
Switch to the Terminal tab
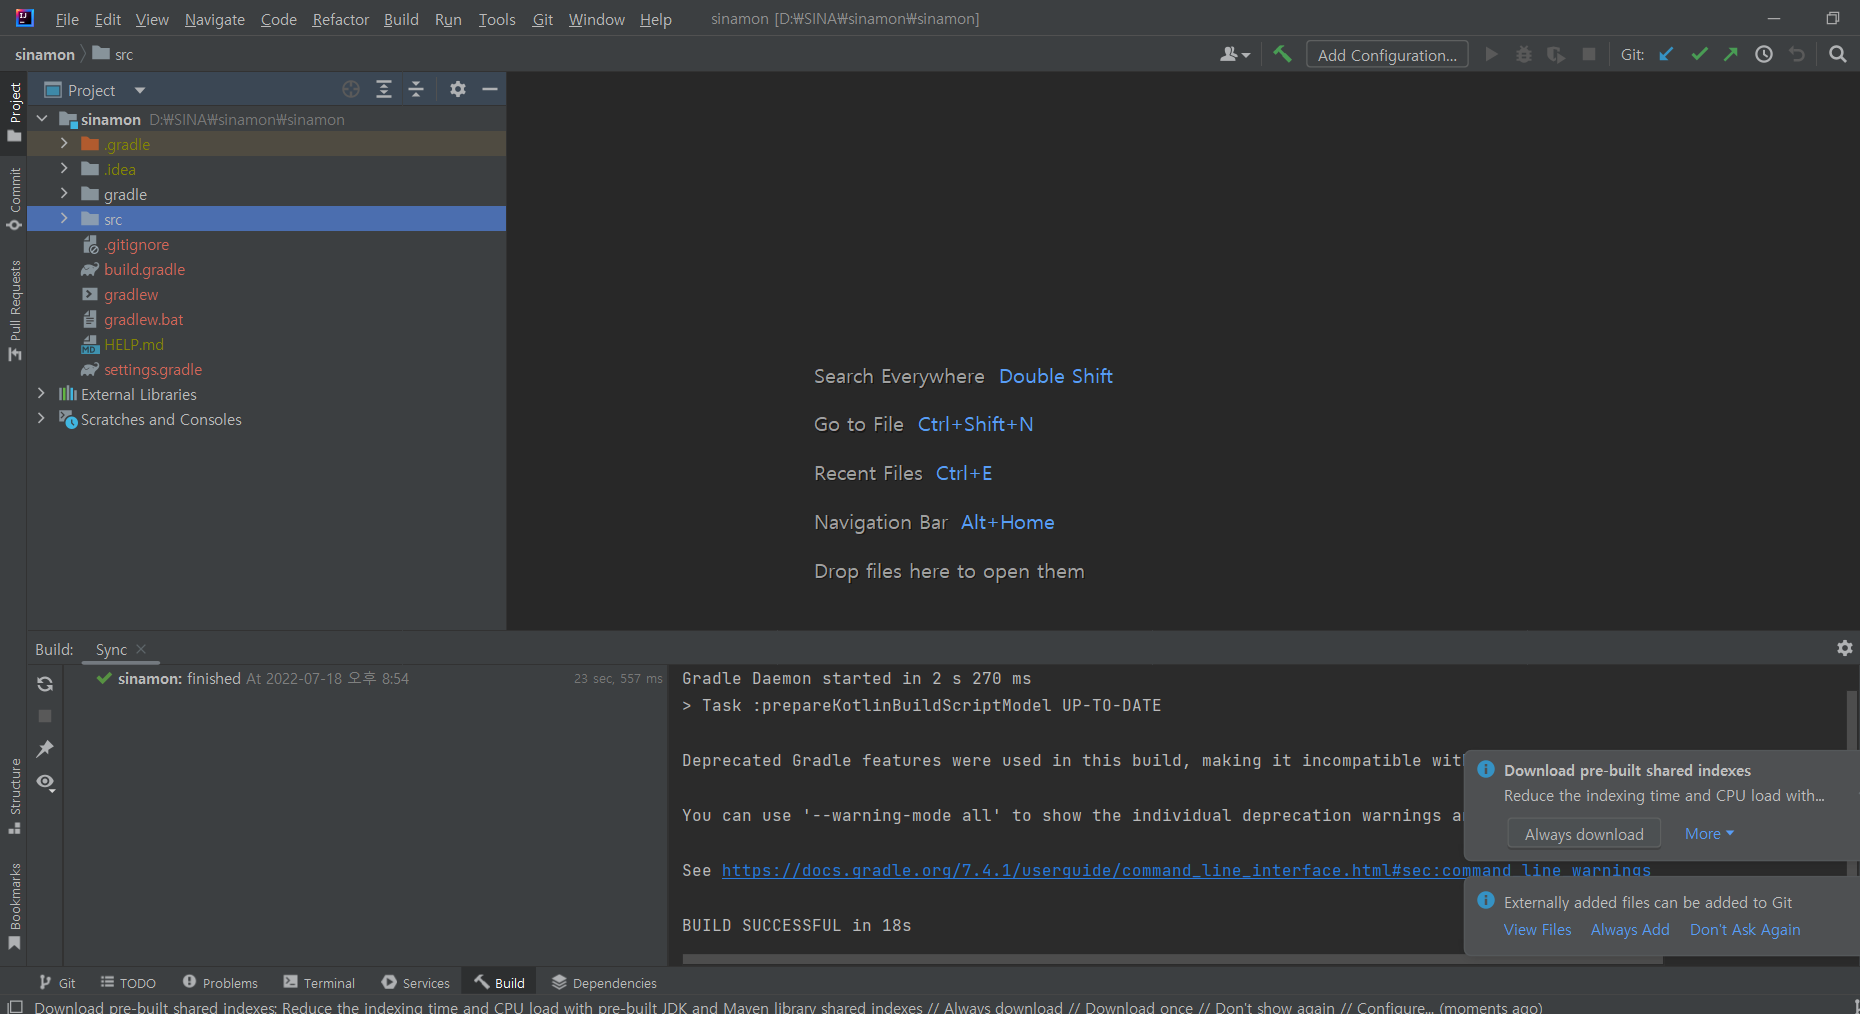tap(319, 983)
